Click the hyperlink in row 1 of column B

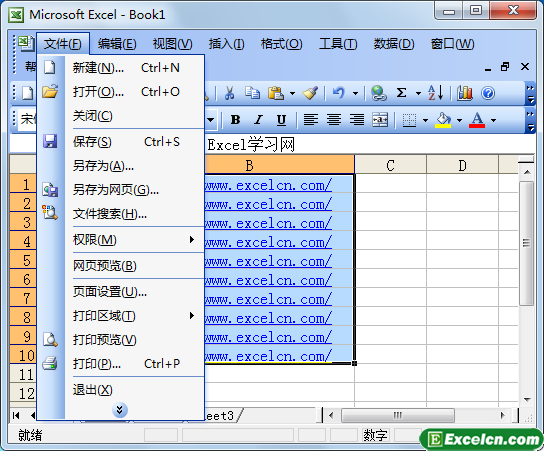[x=268, y=186]
